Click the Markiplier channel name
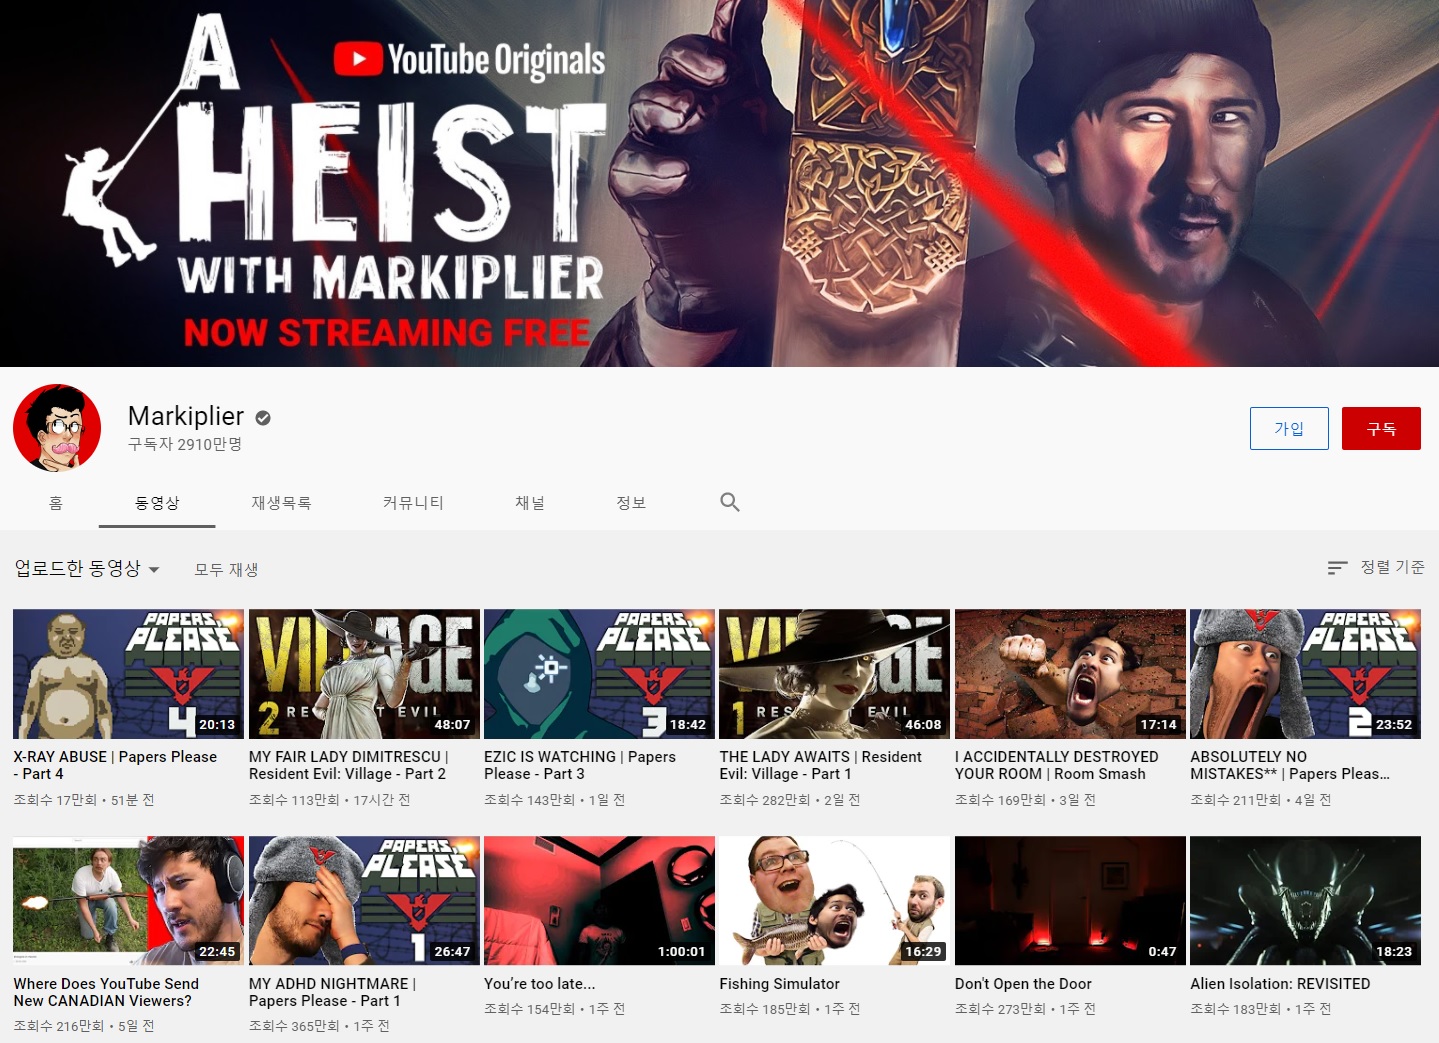This screenshot has width=1439, height=1043. tap(186, 416)
